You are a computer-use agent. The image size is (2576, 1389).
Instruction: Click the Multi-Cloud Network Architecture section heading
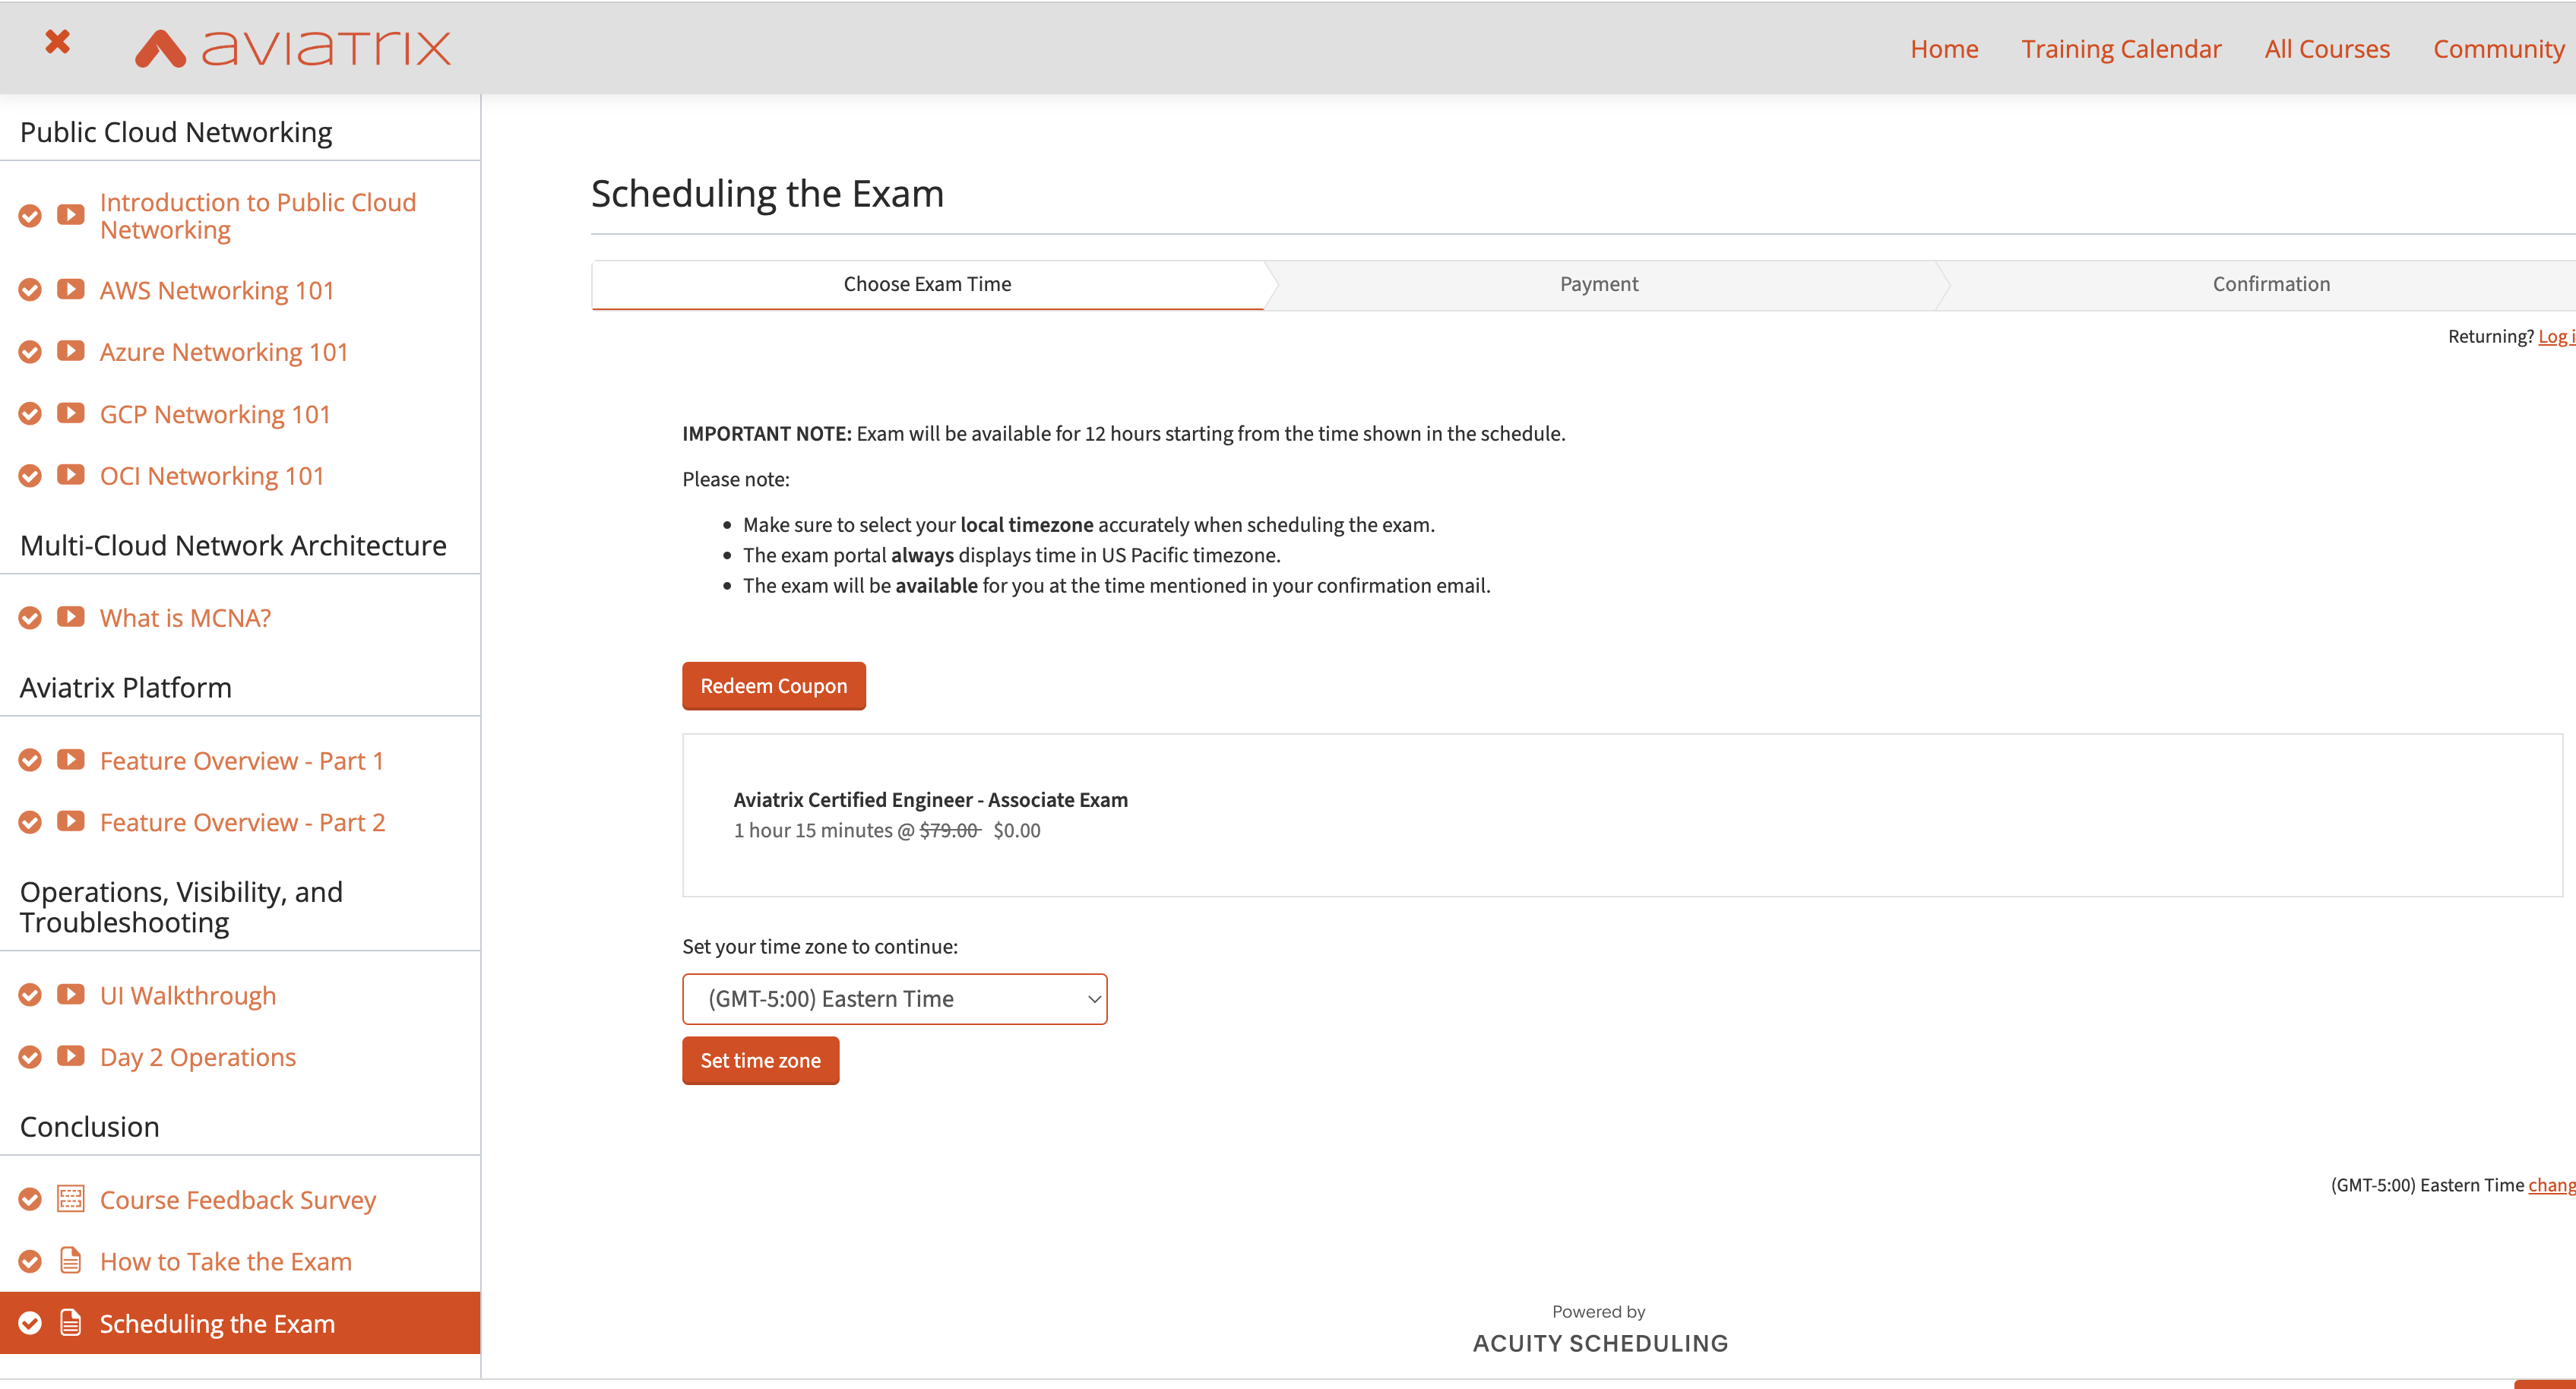(233, 546)
